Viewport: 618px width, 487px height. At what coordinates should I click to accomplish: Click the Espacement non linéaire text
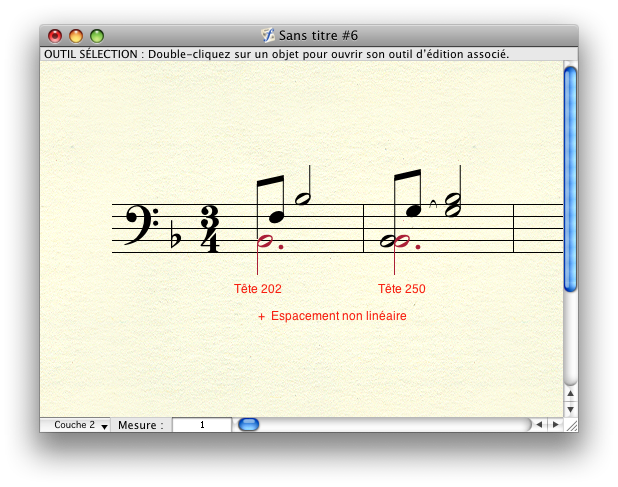click(338, 316)
